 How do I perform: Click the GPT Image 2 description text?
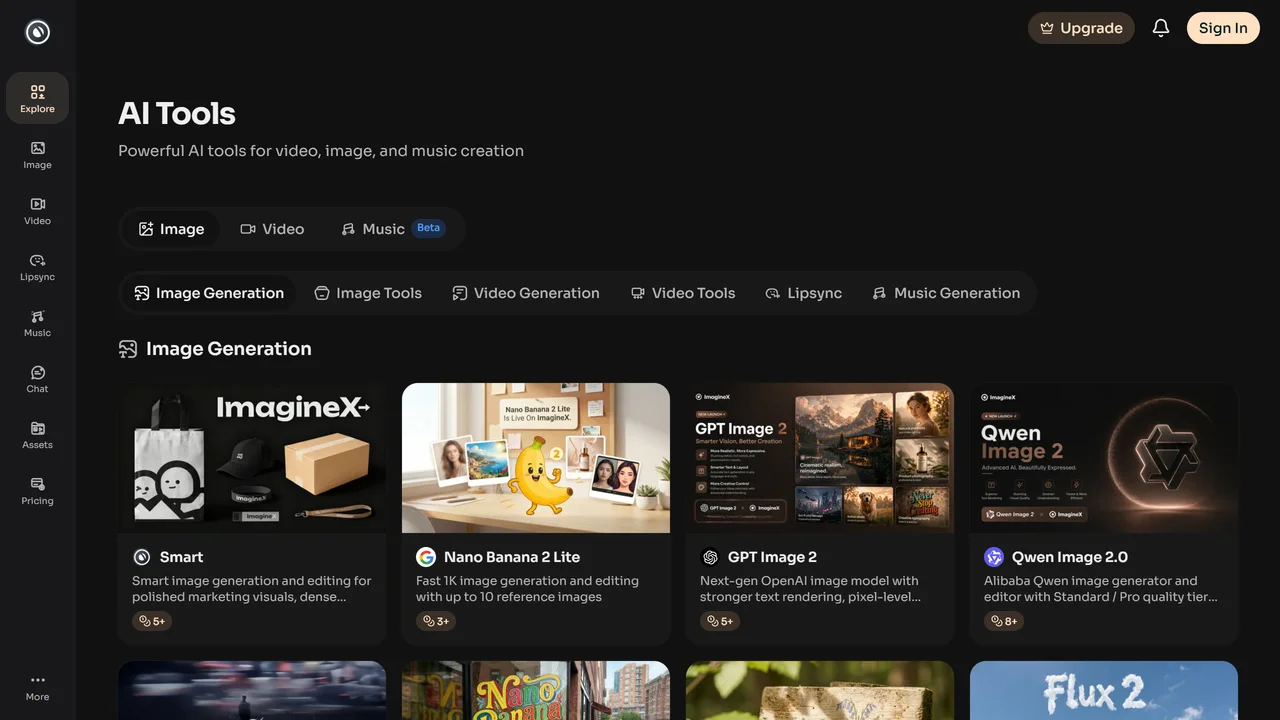810,589
